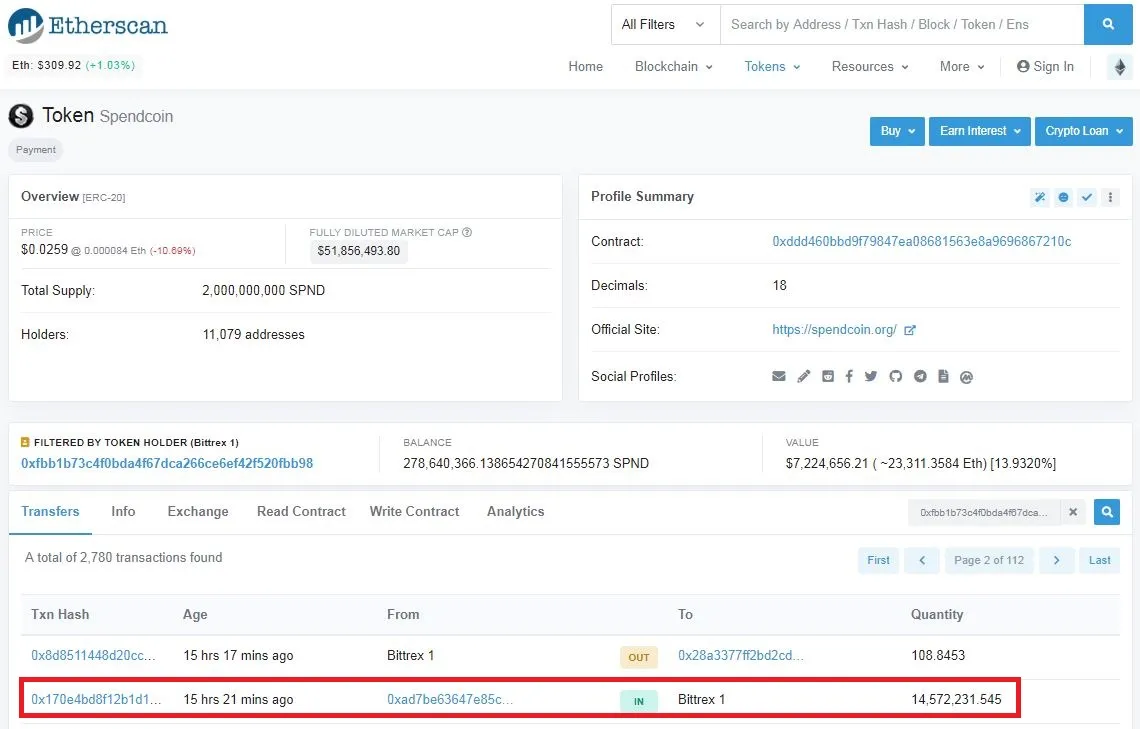
Task: Click the Ethereum logo icon in navbar
Action: point(1120,67)
